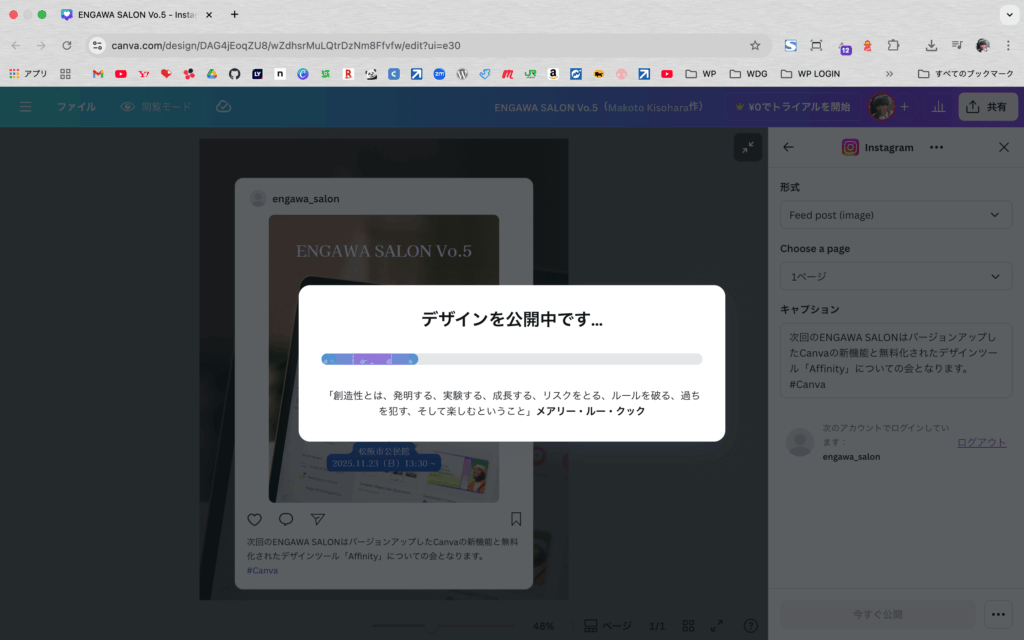Click the help question mark icon
1024x640 pixels.
tap(750, 626)
